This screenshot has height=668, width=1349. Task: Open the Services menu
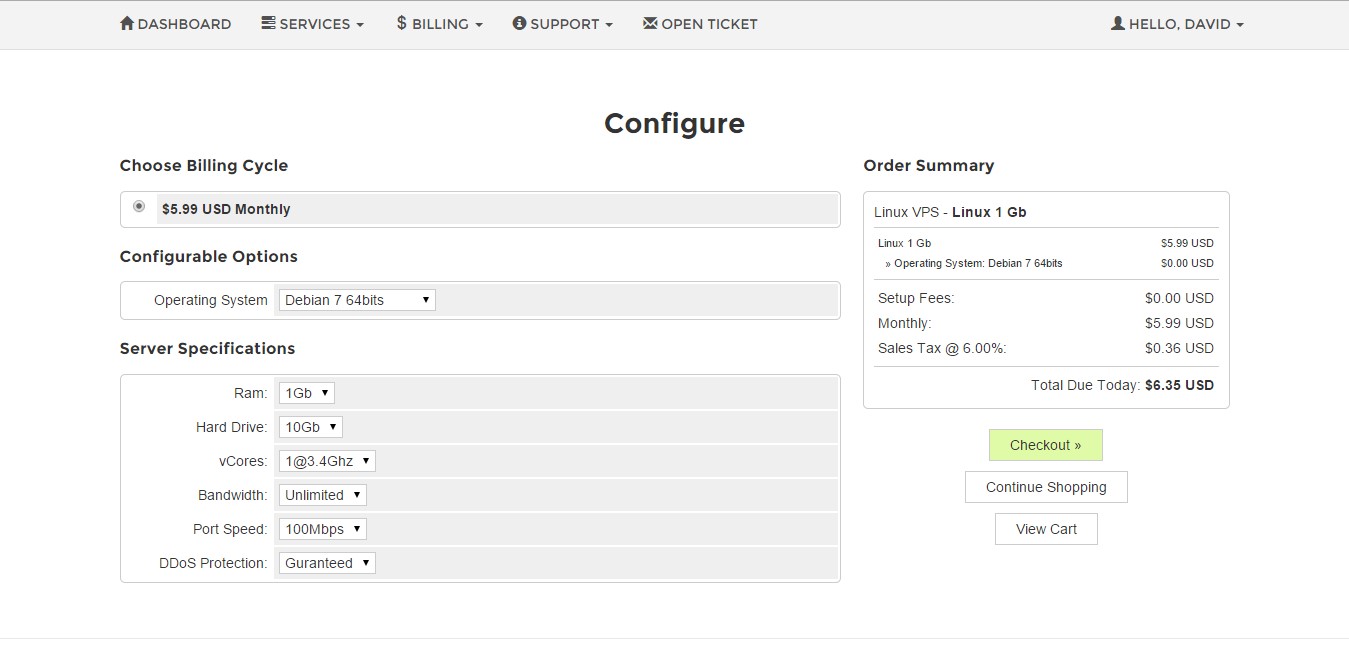click(313, 24)
